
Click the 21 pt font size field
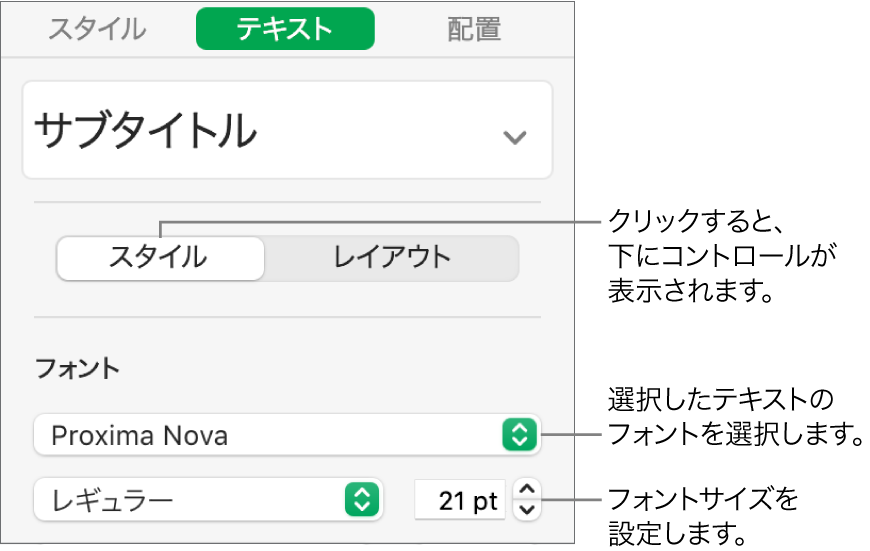(x=460, y=501)
